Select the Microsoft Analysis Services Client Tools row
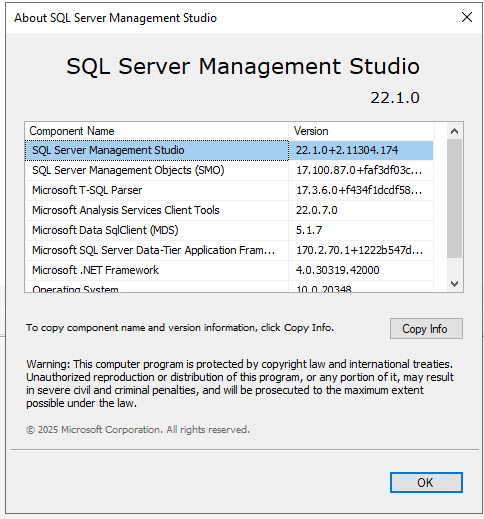This screenshot has width=484, height=519. click(x=229, y=210)
